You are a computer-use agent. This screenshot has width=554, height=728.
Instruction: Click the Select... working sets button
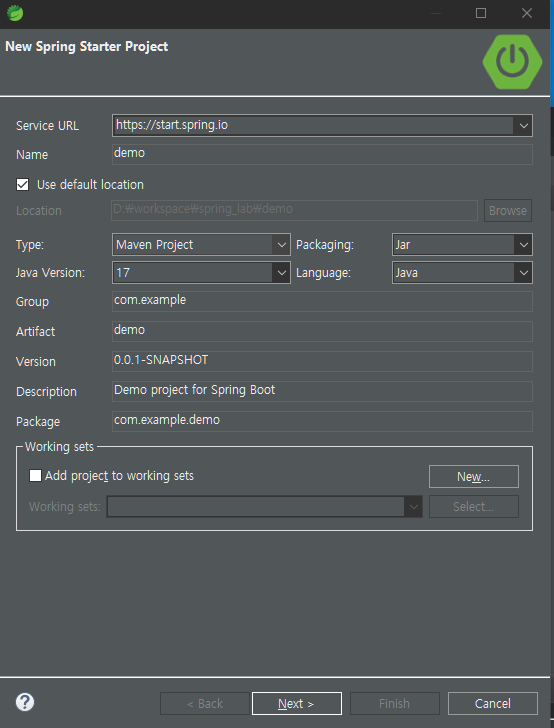coord(474,507)
